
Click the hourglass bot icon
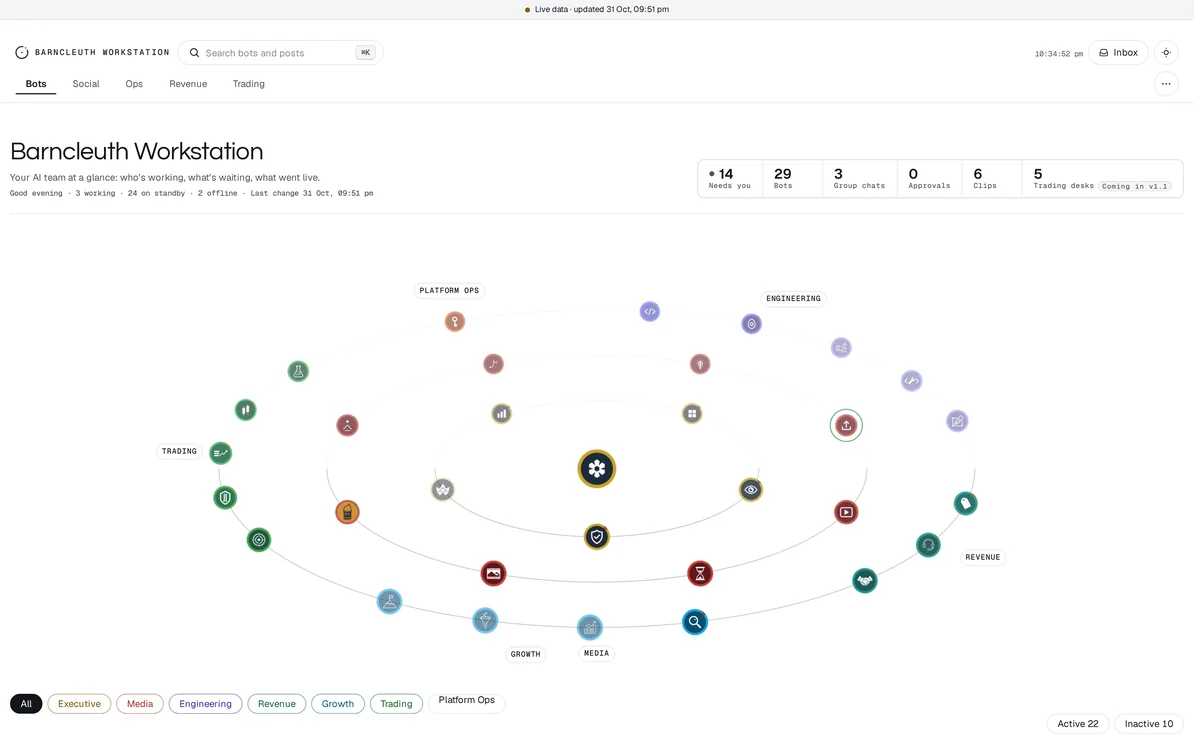[x=700, y=573]
